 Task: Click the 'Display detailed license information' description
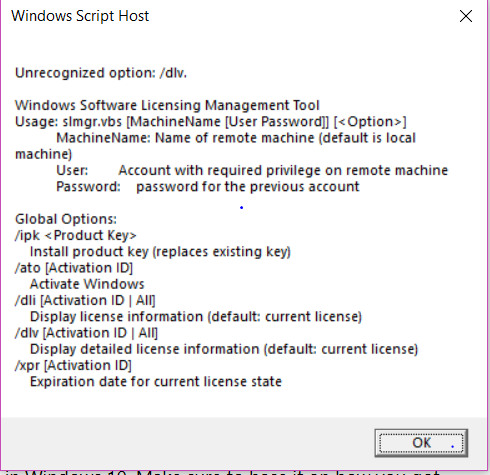(x=224, y=349)
